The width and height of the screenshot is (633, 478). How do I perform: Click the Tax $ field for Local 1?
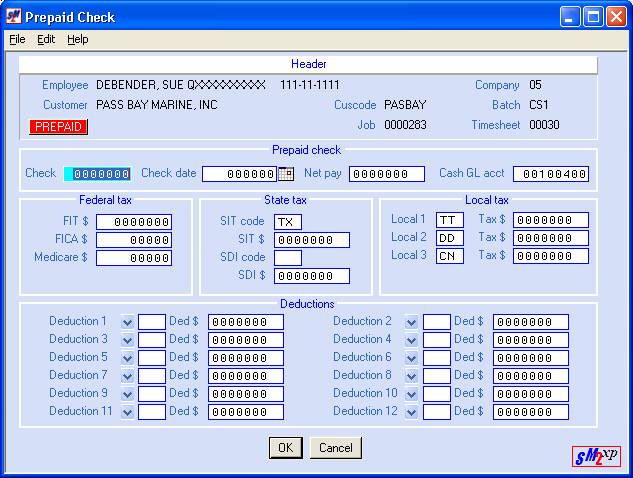pyautogui.click(x=551, y=220)
